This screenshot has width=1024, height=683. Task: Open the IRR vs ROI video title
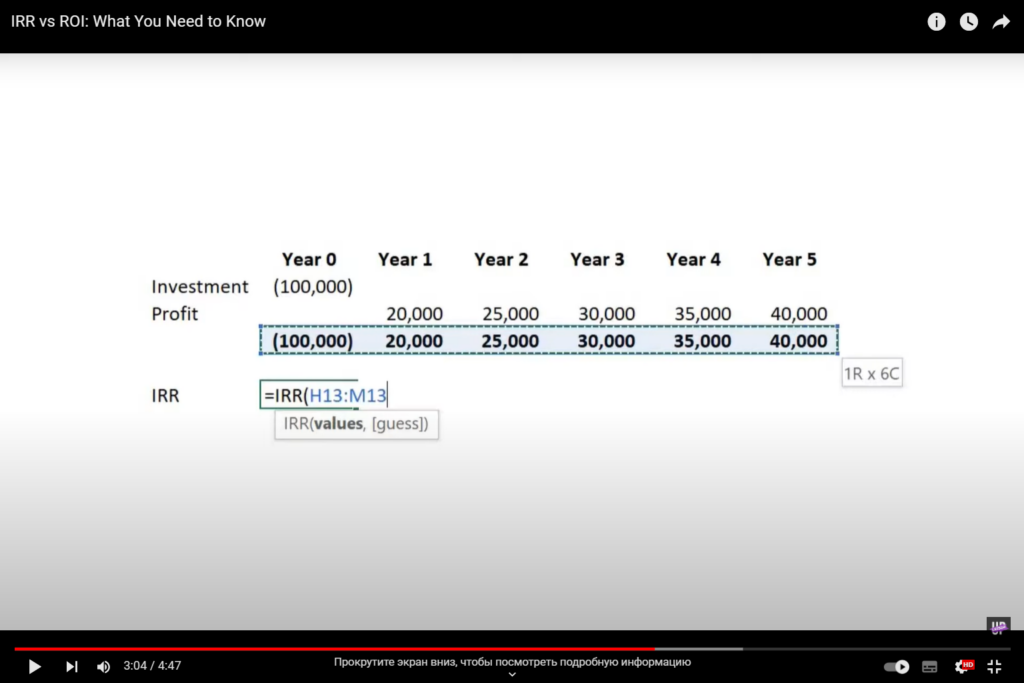138,21
